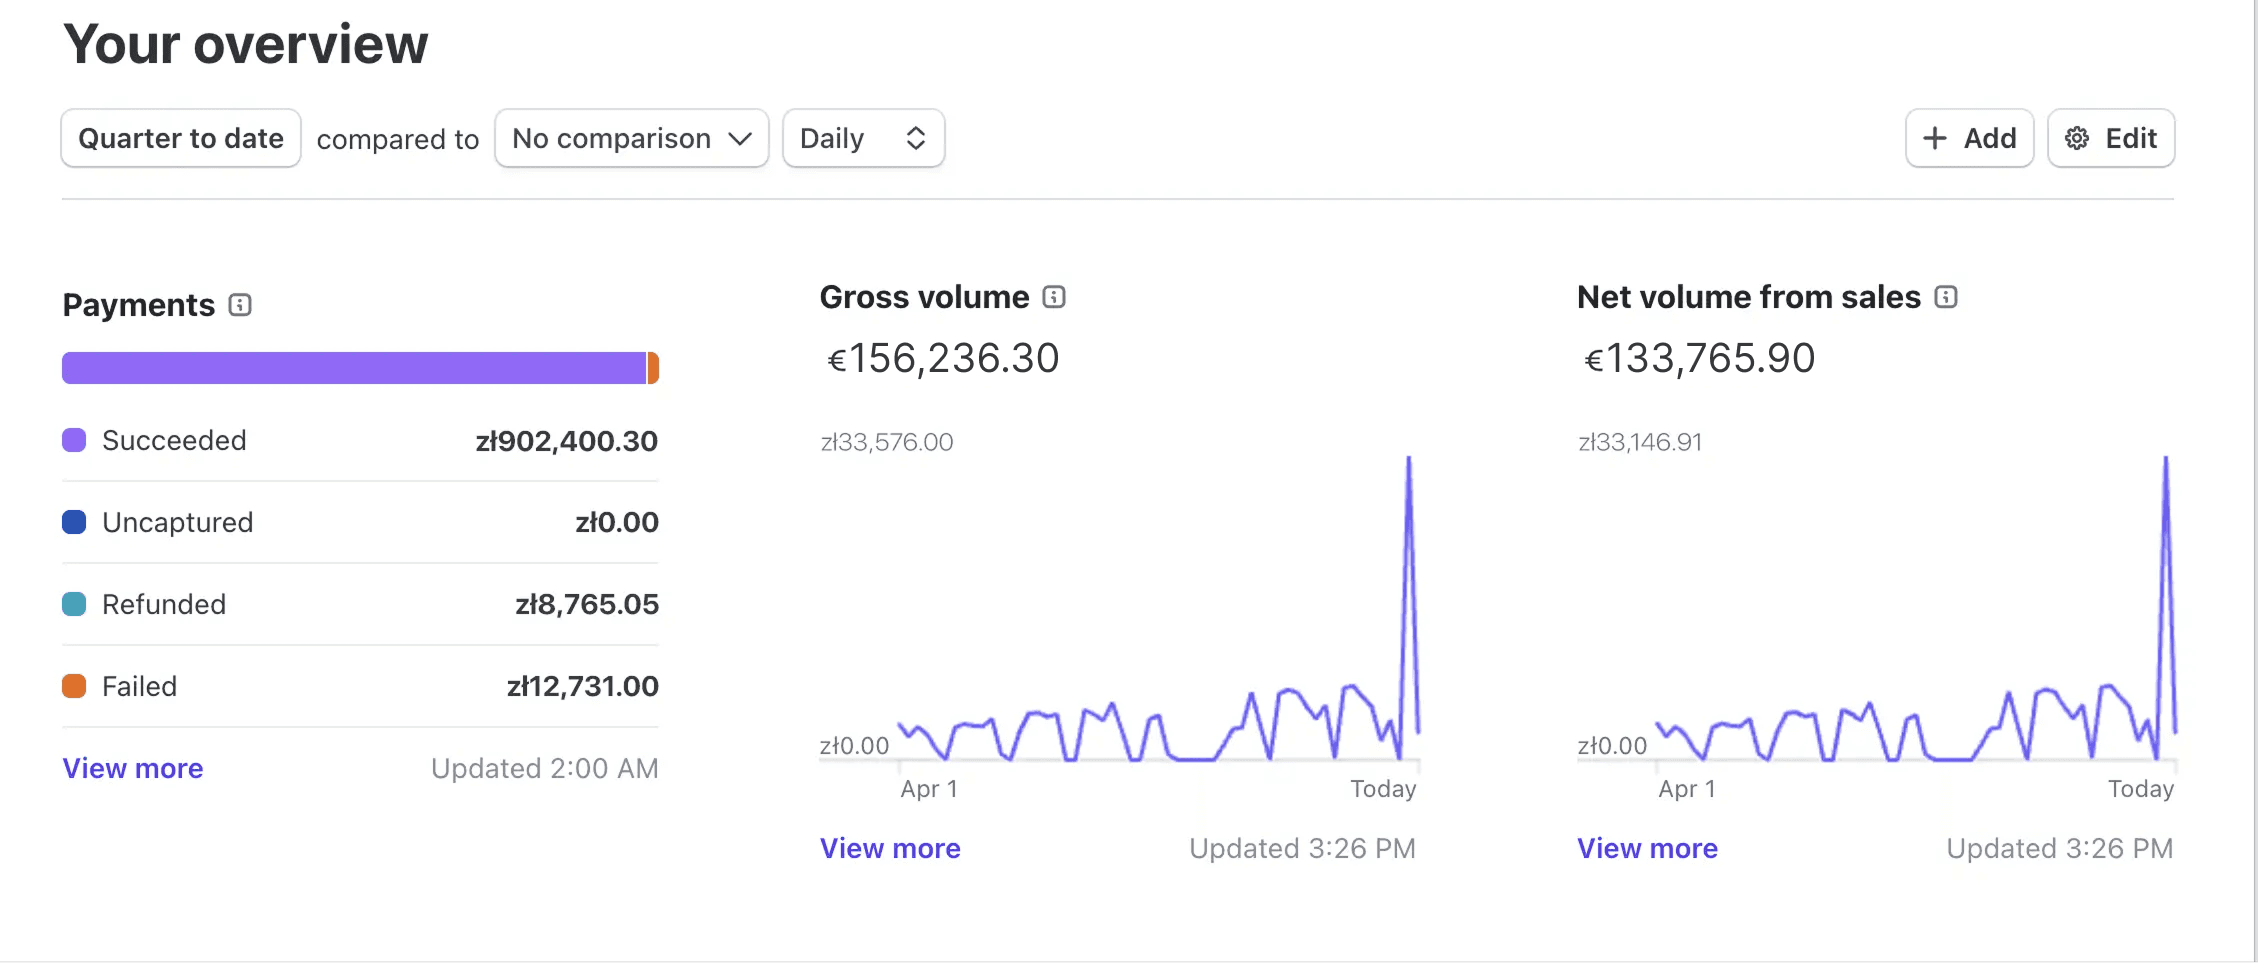Open the Net volume from sales info icon
Viewport: 2258px width, 964px height.
1946,297
